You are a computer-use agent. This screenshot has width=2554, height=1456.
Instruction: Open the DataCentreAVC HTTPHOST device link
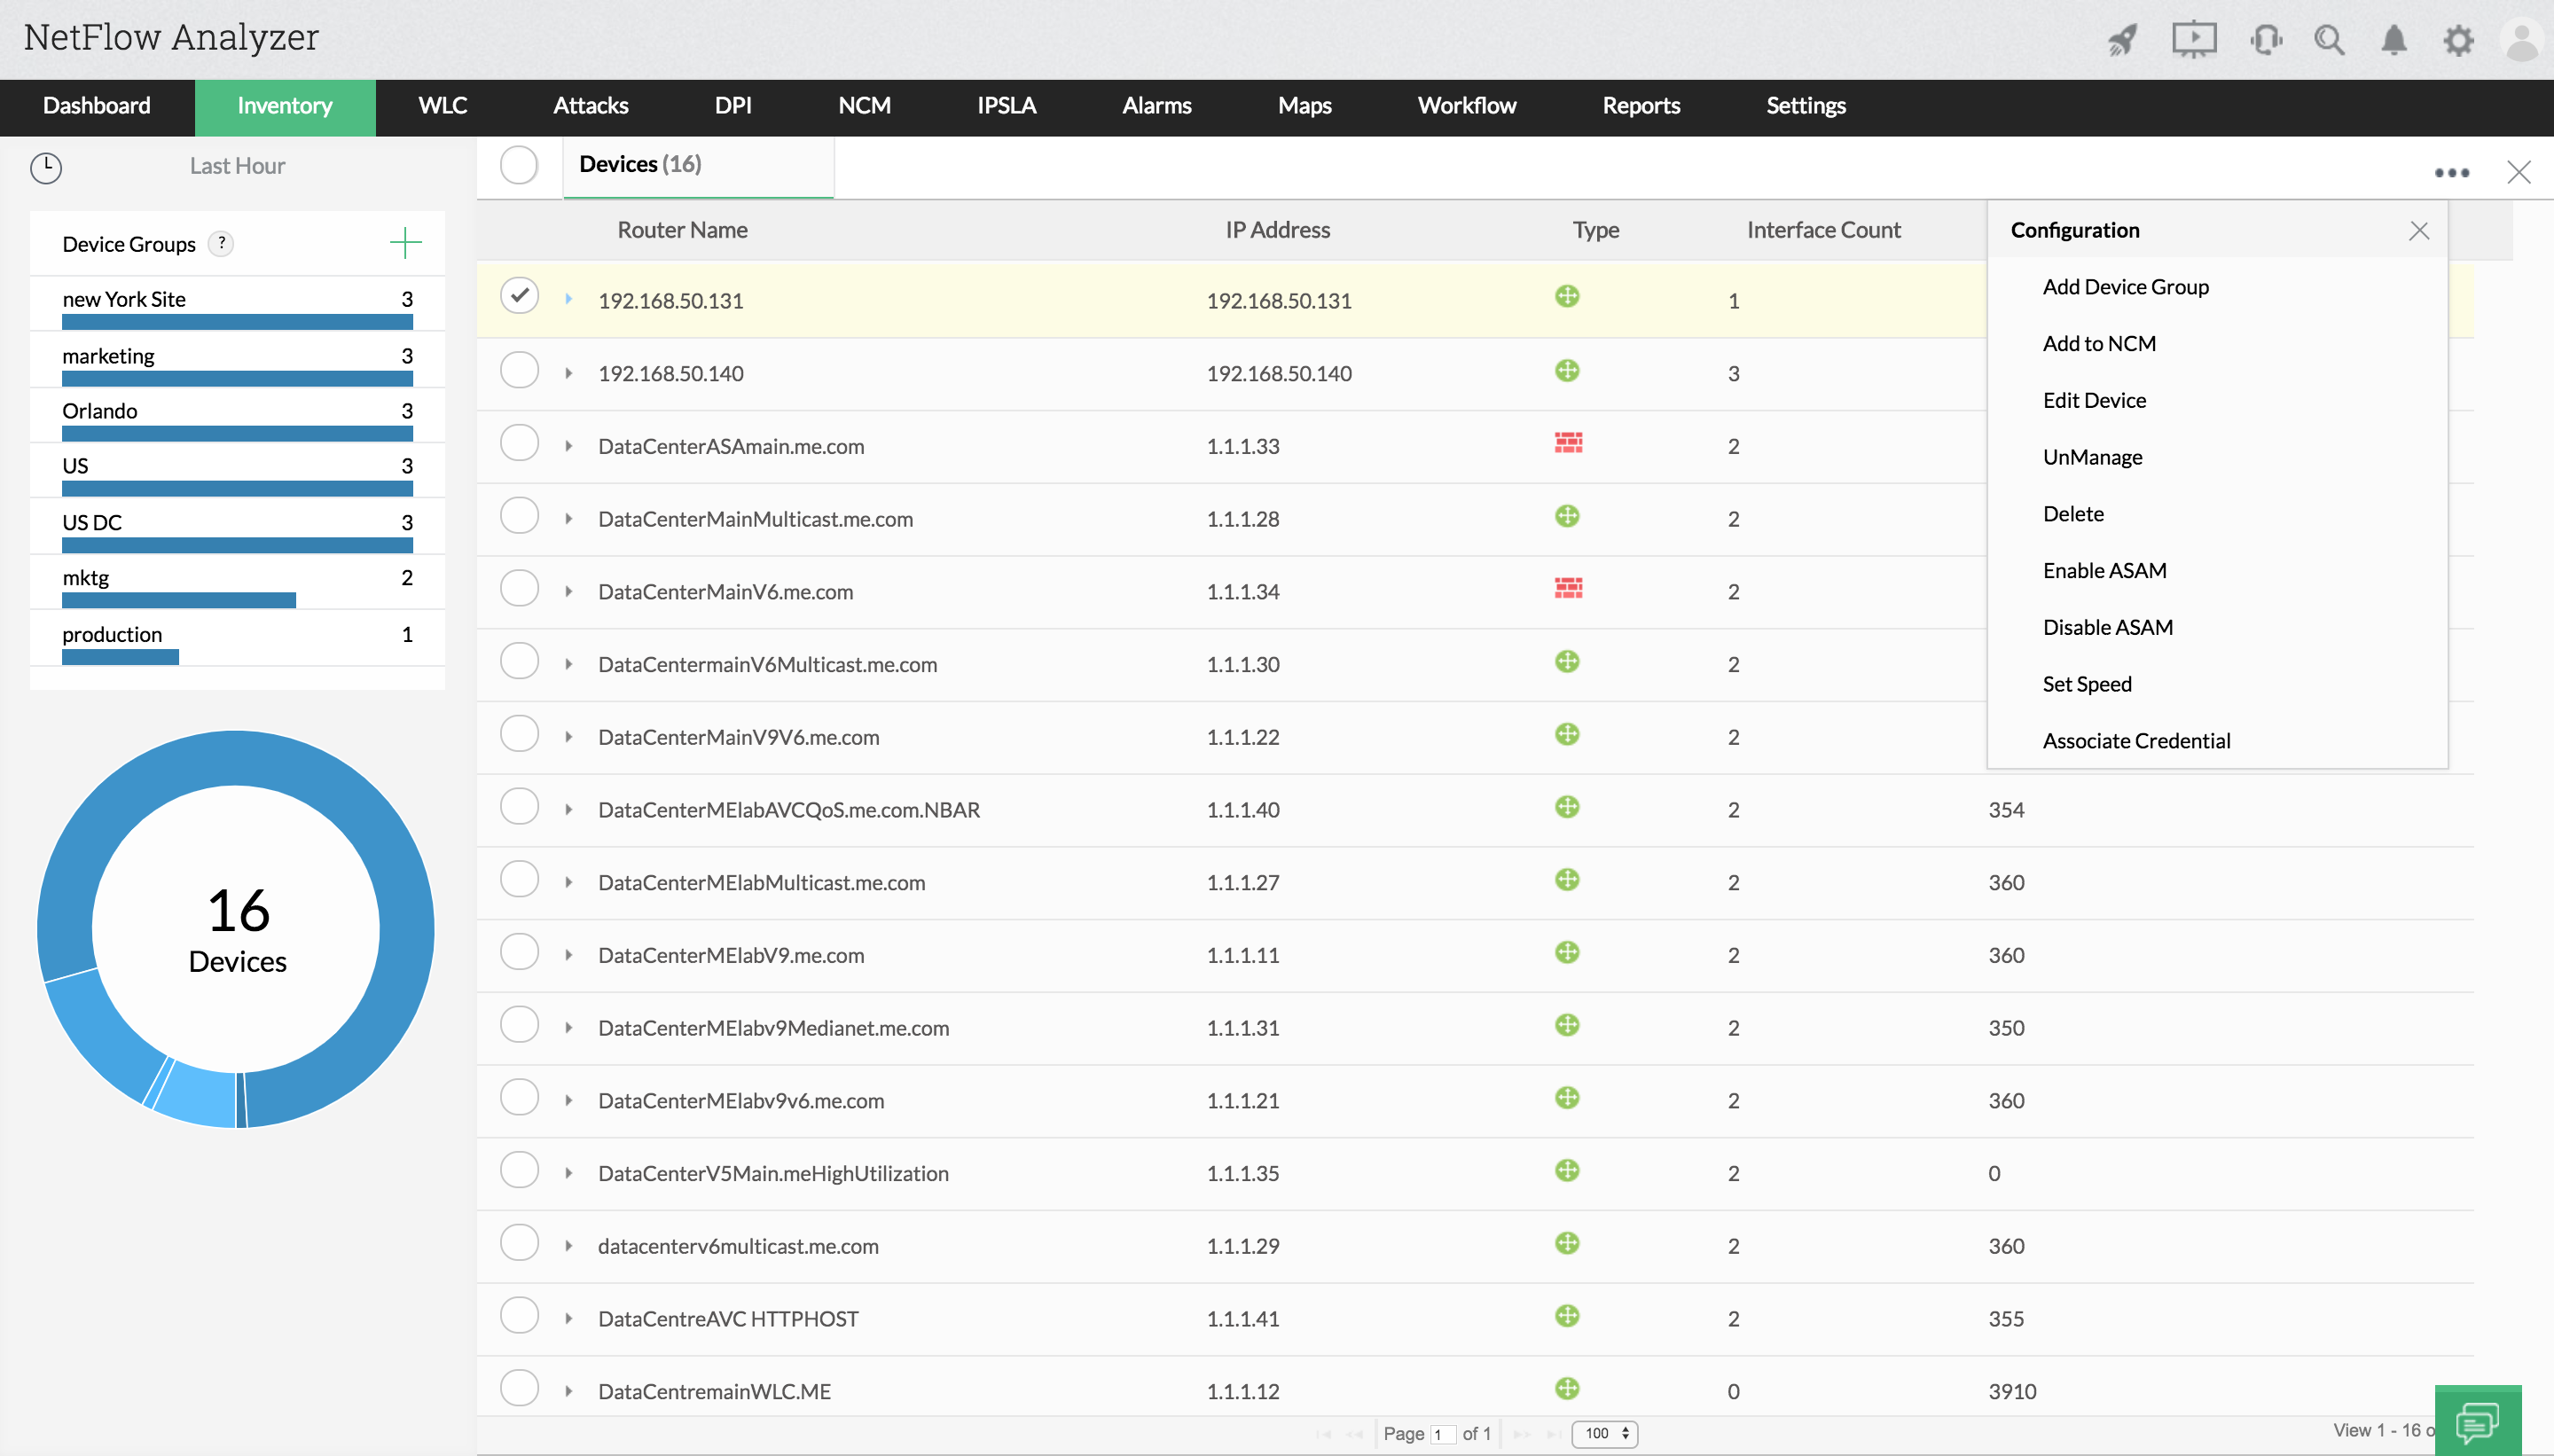727,1318
